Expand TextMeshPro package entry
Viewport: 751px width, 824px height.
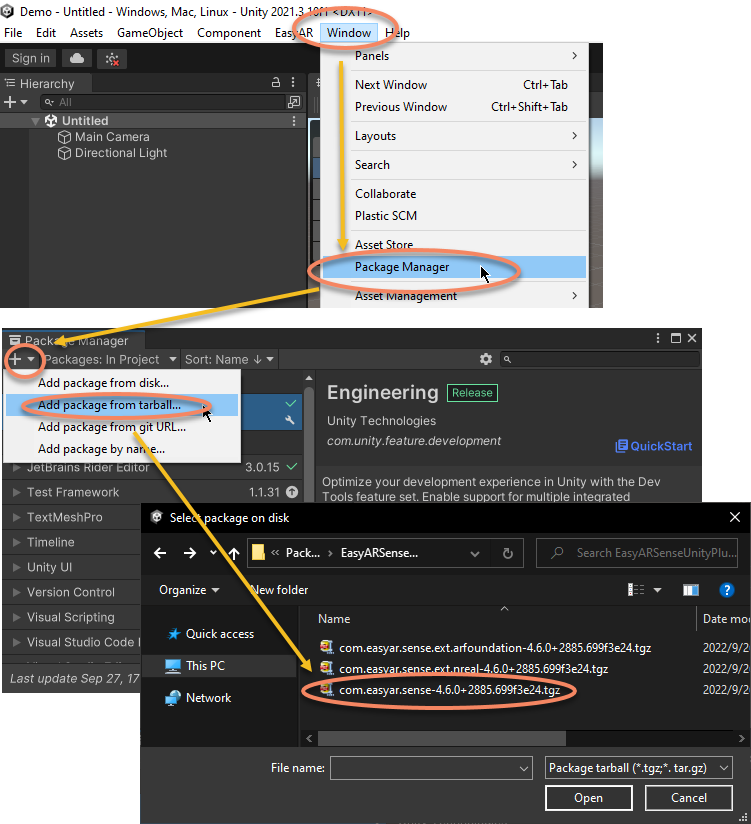pyautogui.click(x=16, y=517)
